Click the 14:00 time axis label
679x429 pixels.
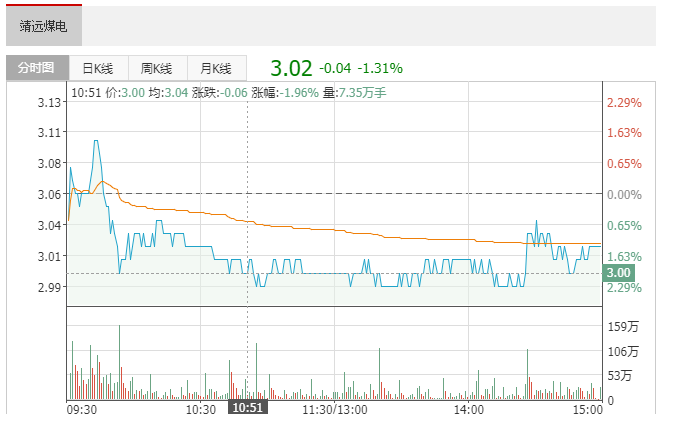468,409
